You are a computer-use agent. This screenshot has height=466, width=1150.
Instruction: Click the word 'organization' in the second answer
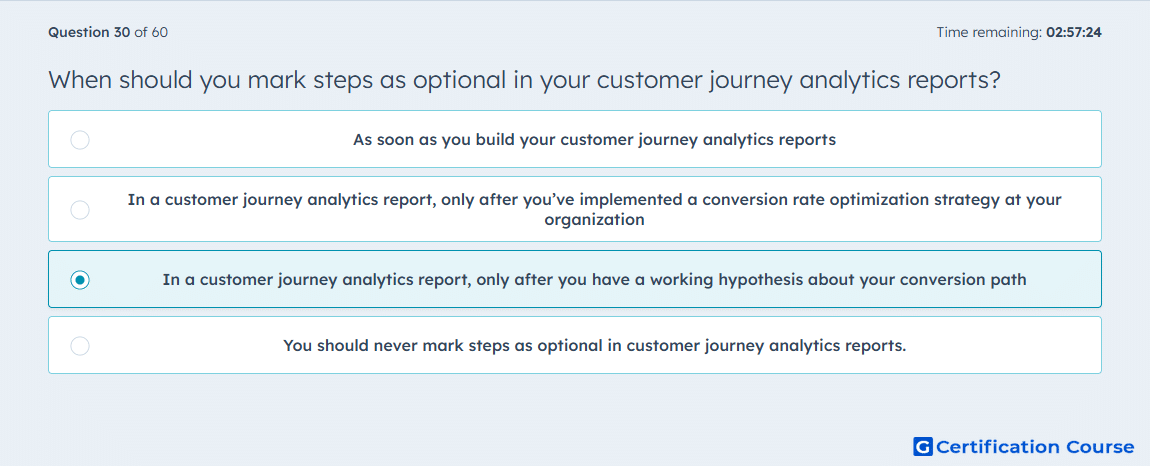[x=594, y=219]
